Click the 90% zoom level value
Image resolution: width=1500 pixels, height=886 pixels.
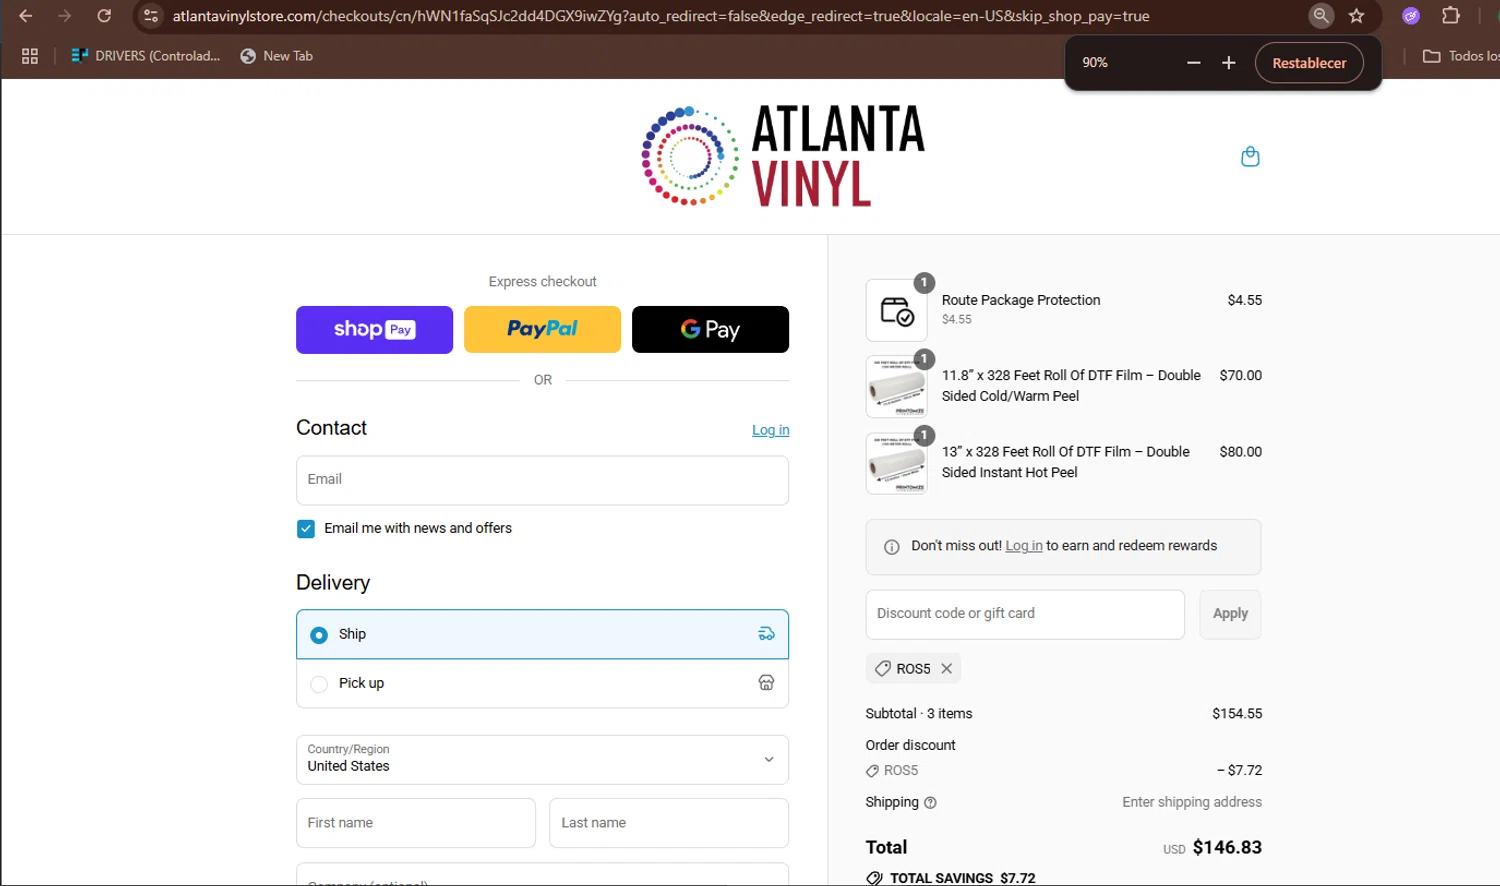(1095, 63)
